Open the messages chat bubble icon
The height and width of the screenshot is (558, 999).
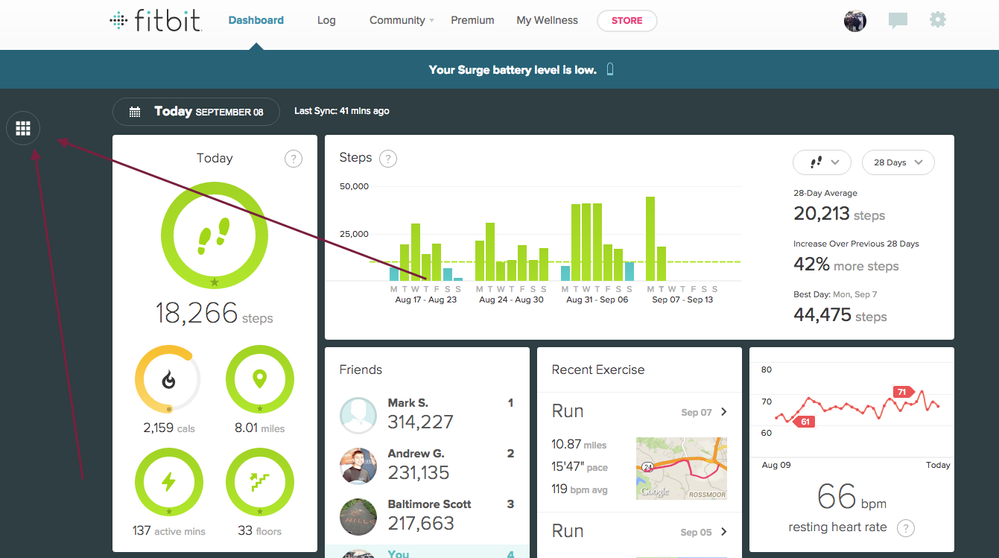tap(898, 20)
